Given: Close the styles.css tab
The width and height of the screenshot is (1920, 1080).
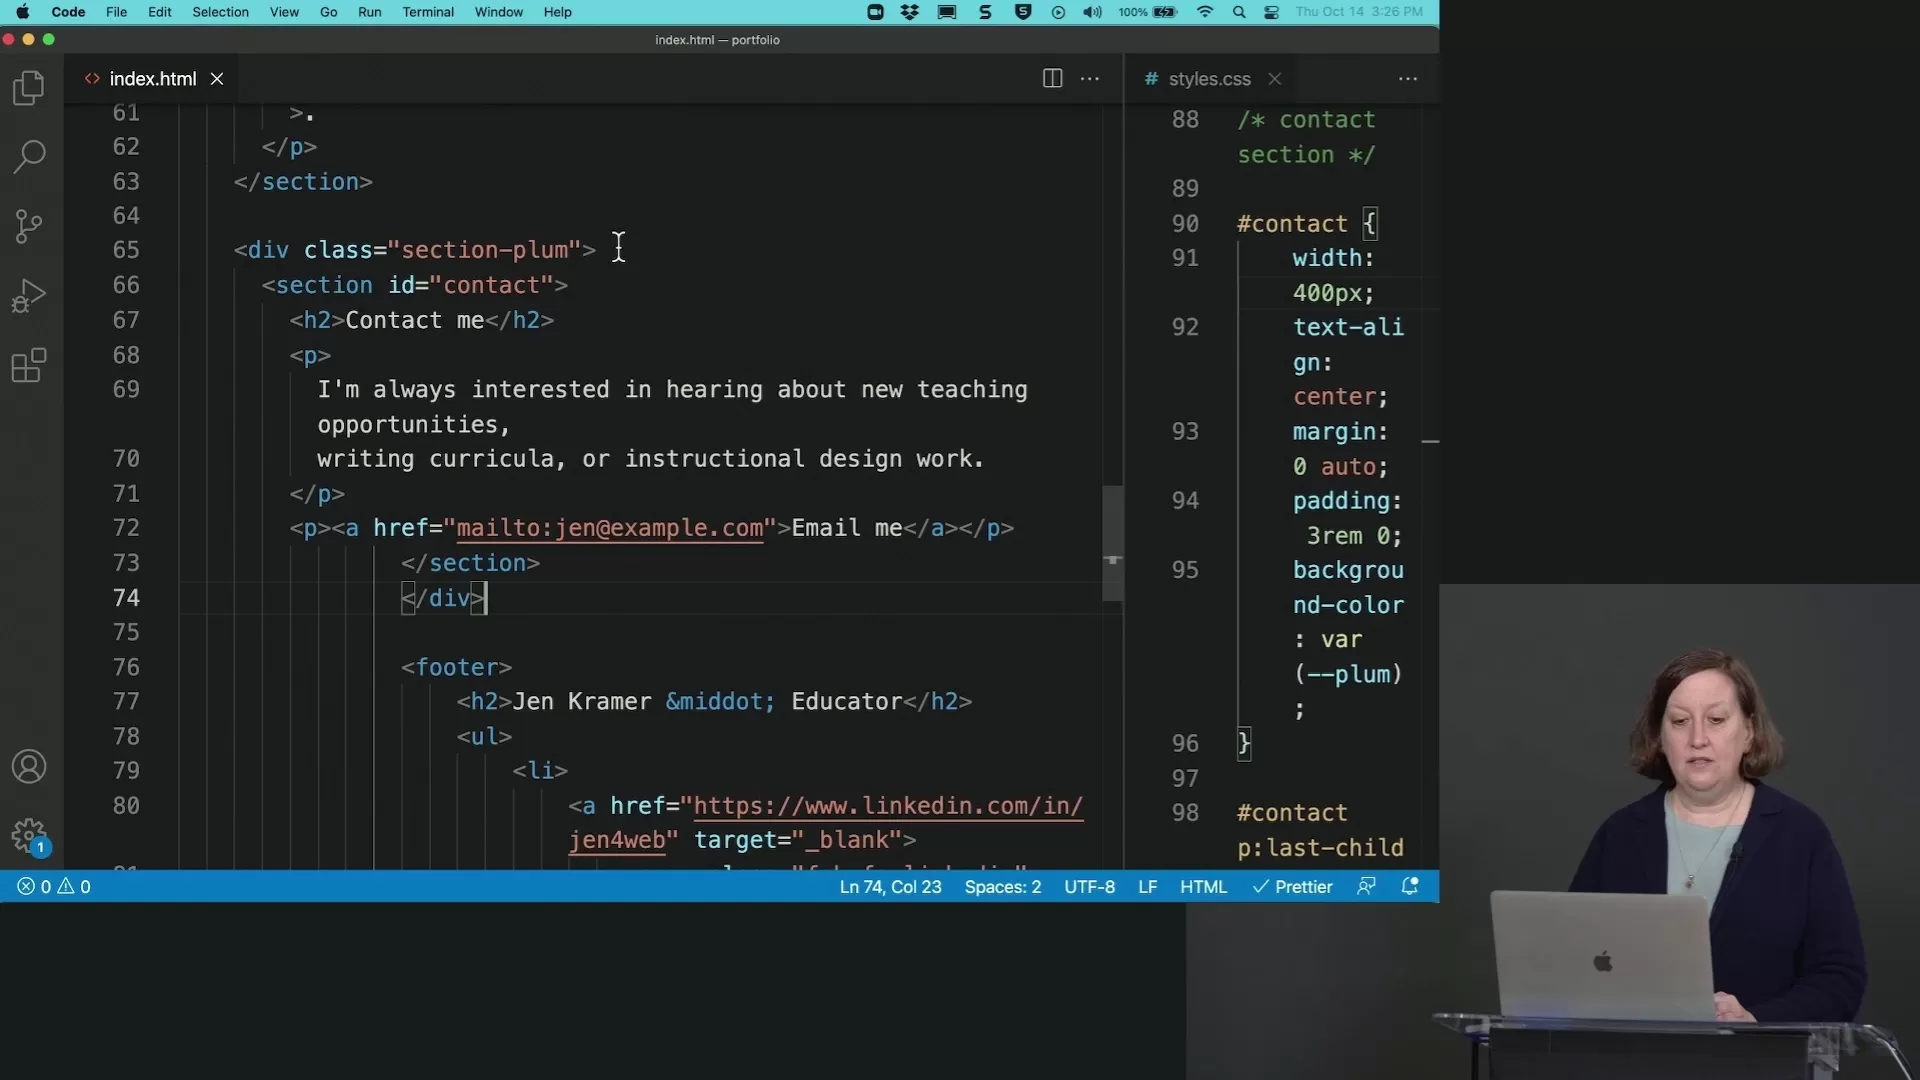Looking at the screenshot, I should 1275,78.
